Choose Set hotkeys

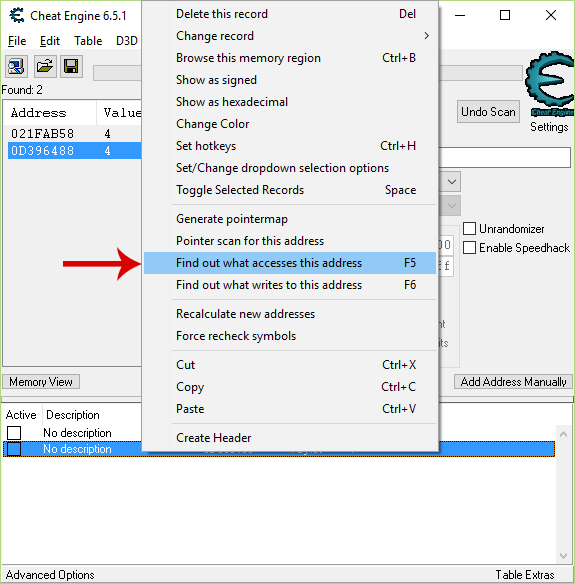click(x=290, y=146)
